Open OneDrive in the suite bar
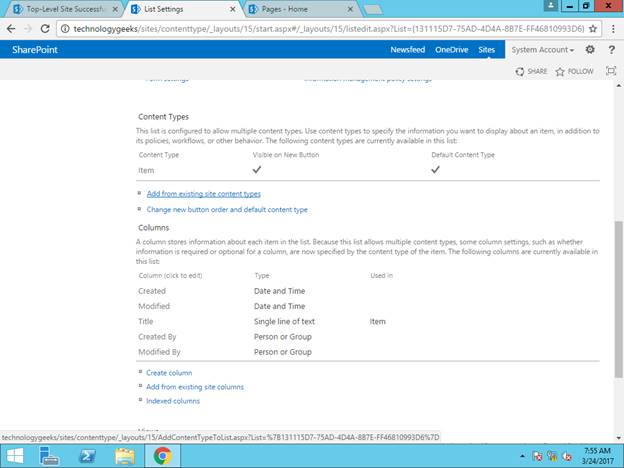 [x=451, y=50]
